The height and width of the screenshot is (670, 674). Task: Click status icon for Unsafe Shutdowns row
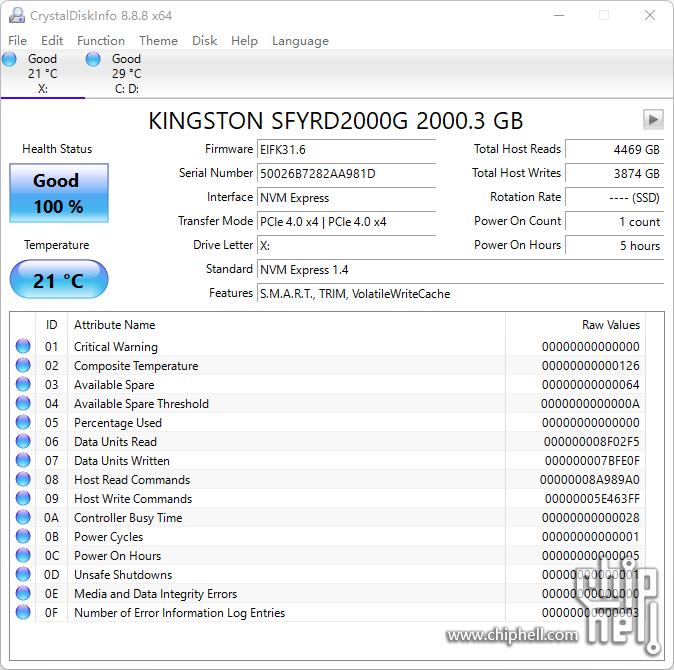click(23, 575)
